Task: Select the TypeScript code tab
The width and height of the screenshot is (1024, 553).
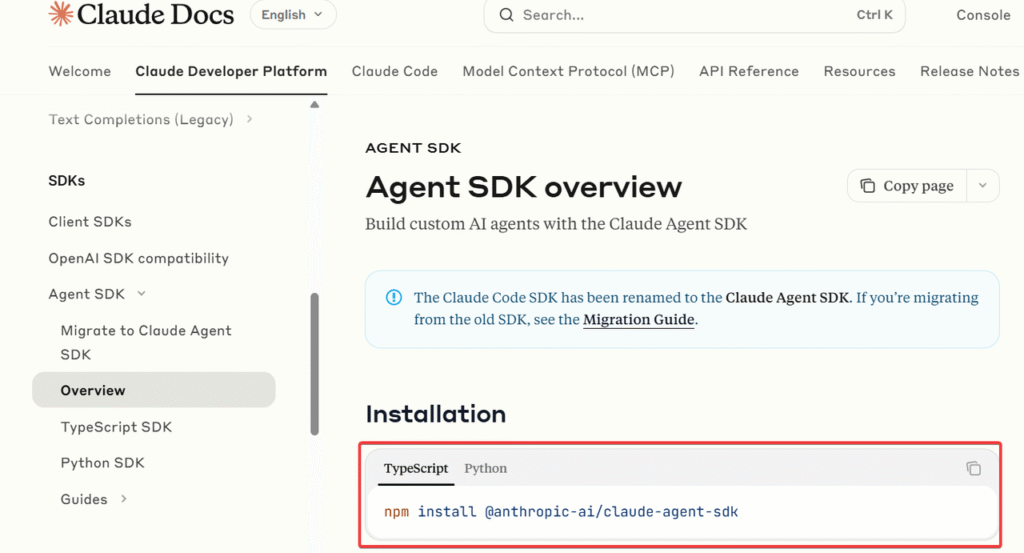Action: pos(416,468)
